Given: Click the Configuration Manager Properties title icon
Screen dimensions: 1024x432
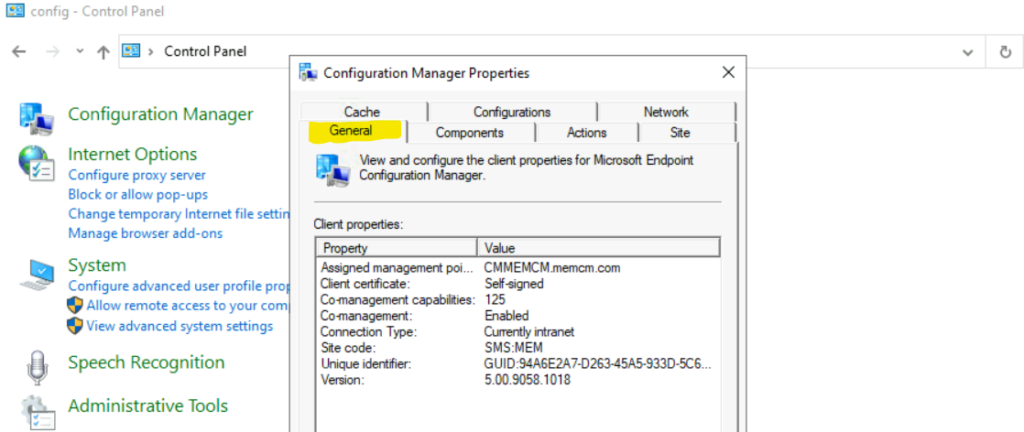Looking at the screenshot, I should coord(308,72).
